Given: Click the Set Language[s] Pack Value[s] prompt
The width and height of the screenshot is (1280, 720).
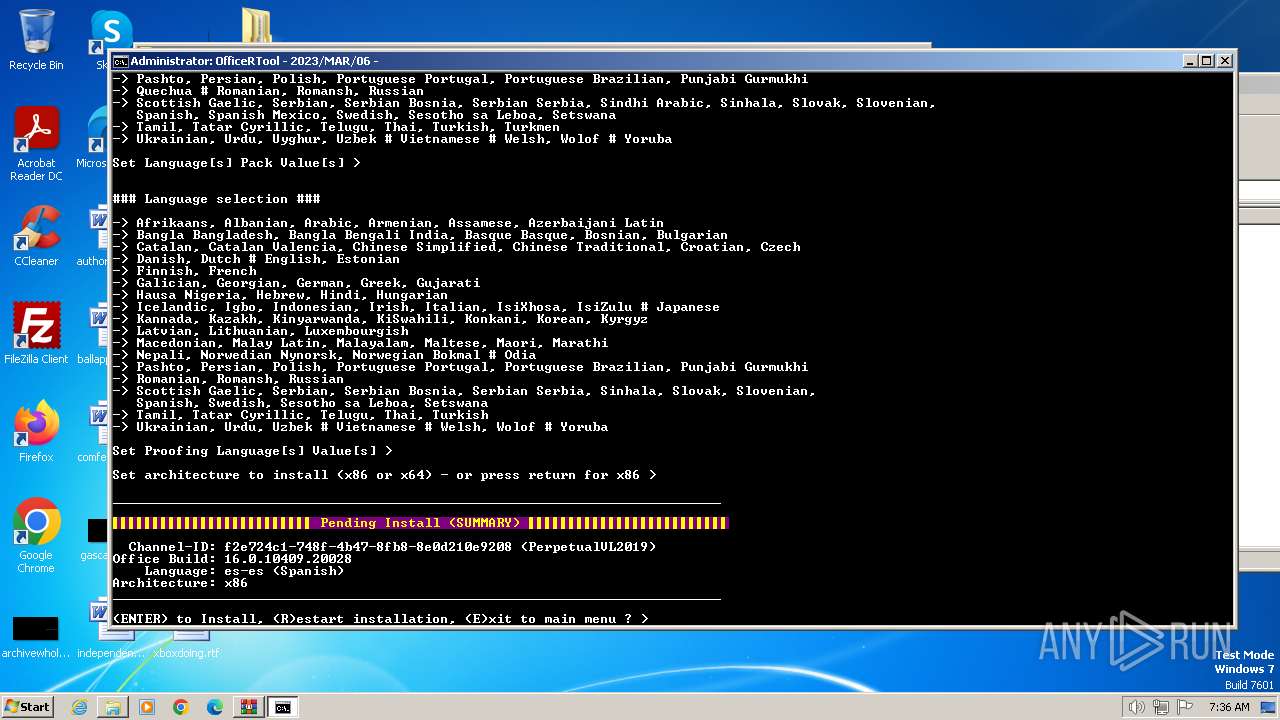Looking at the screenshot, I should (236, 163).
